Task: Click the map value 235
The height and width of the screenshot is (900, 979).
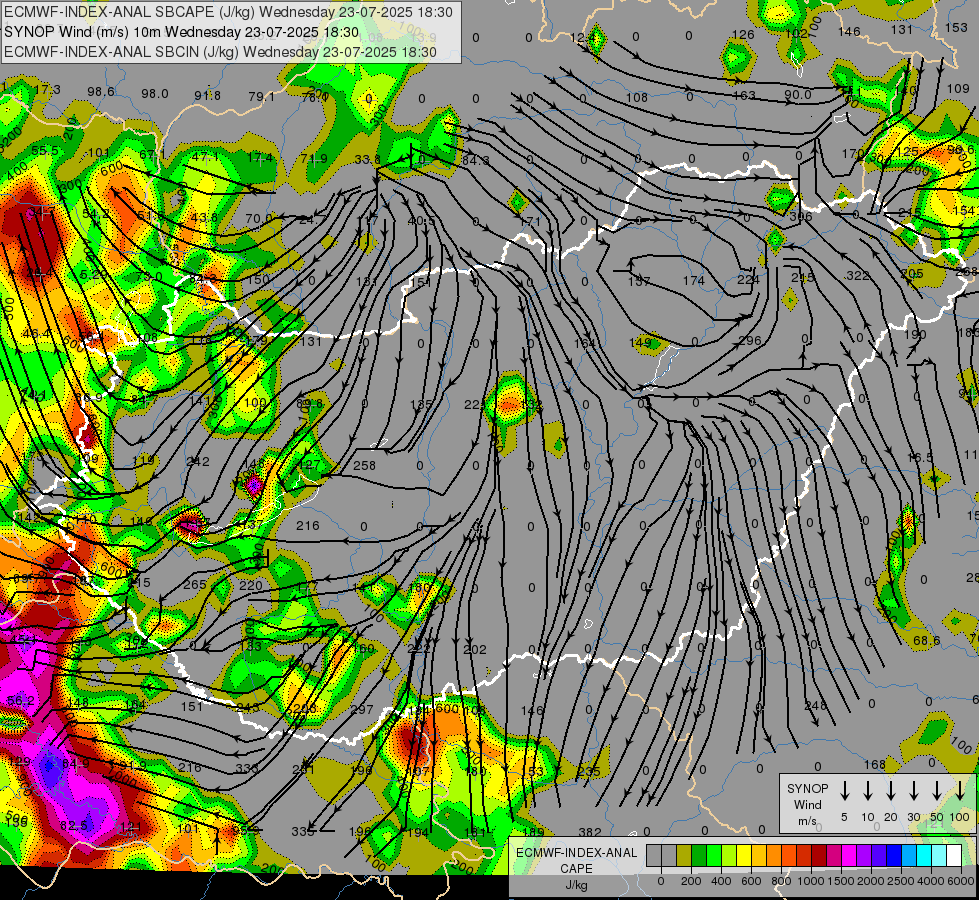Action: [589, 771]
